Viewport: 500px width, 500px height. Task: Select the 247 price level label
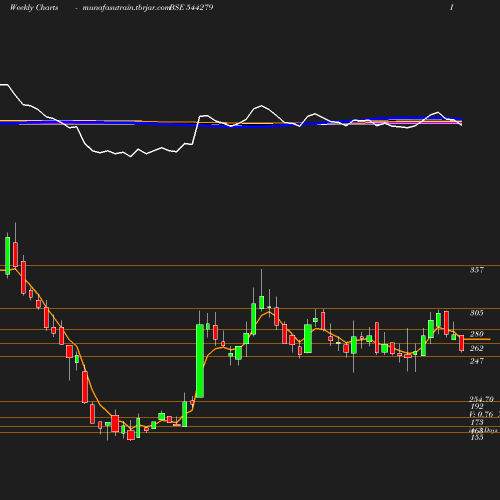(x=477, y=361)
